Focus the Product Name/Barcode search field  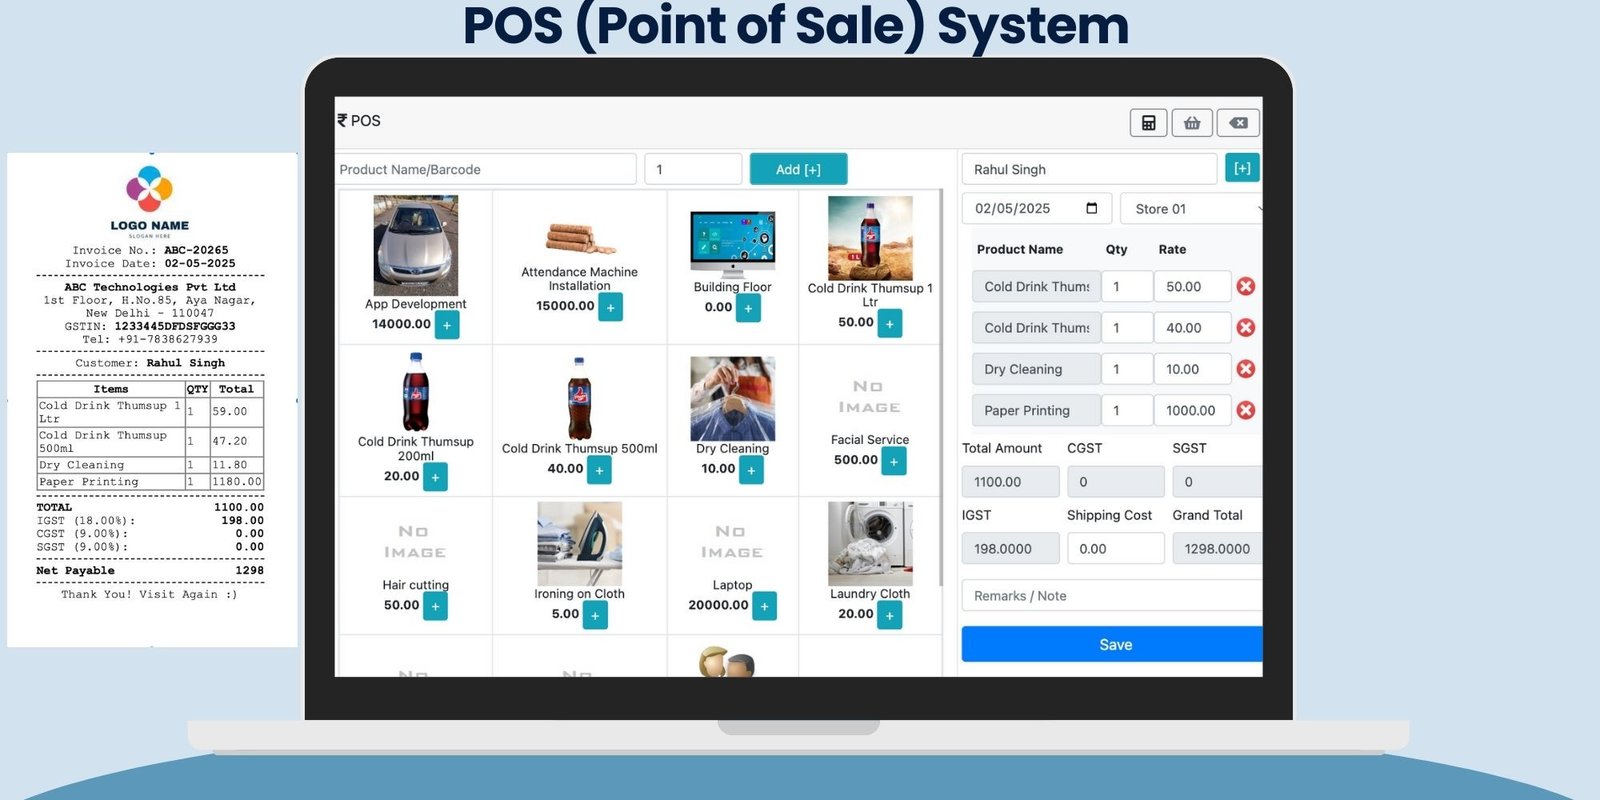(485, 169)
